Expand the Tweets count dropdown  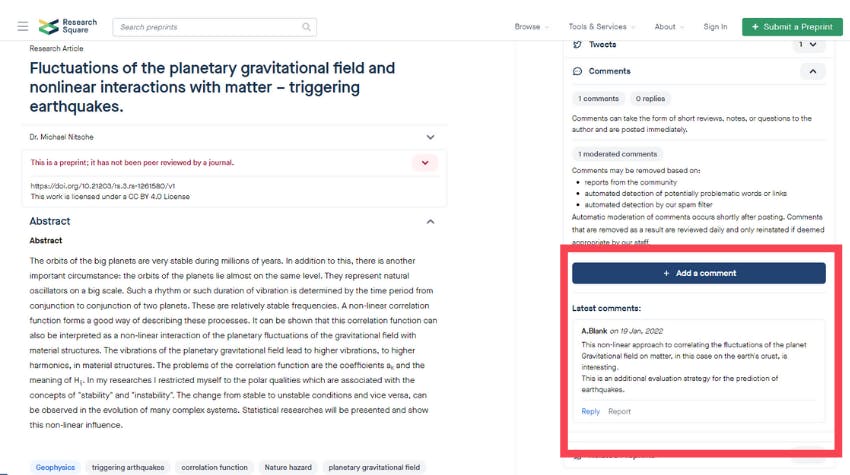pyautogui.click(x=808, y=45)
